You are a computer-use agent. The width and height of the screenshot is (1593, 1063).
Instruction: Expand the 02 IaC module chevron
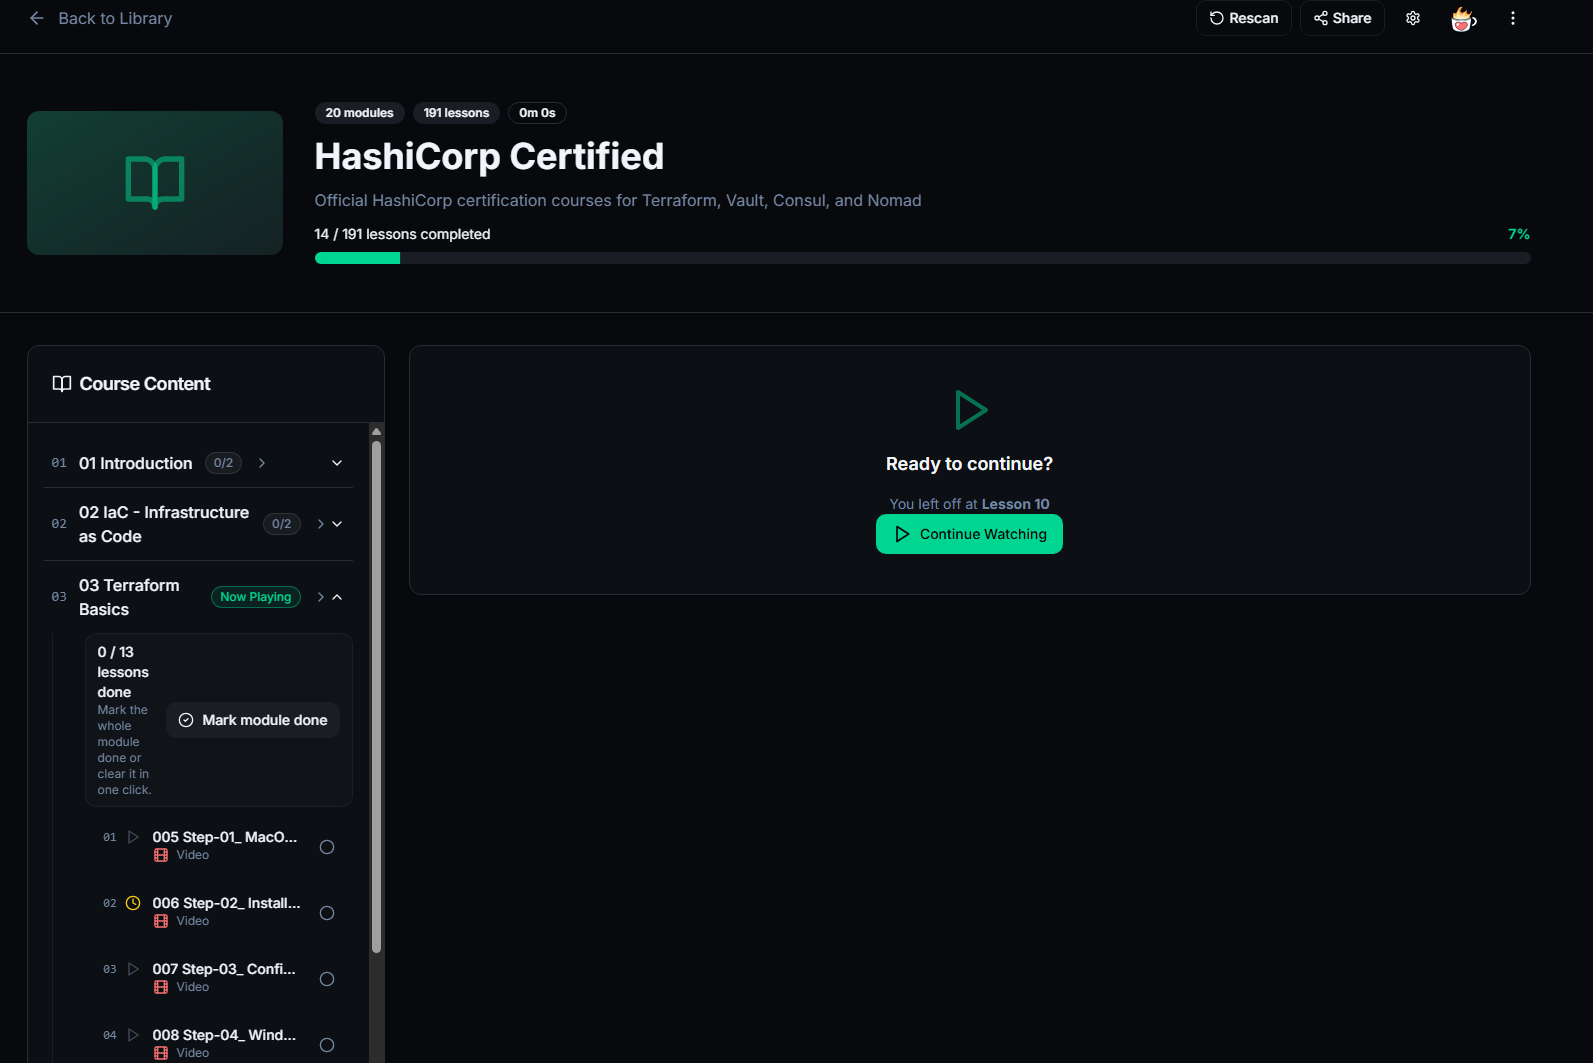coord(337,524)
